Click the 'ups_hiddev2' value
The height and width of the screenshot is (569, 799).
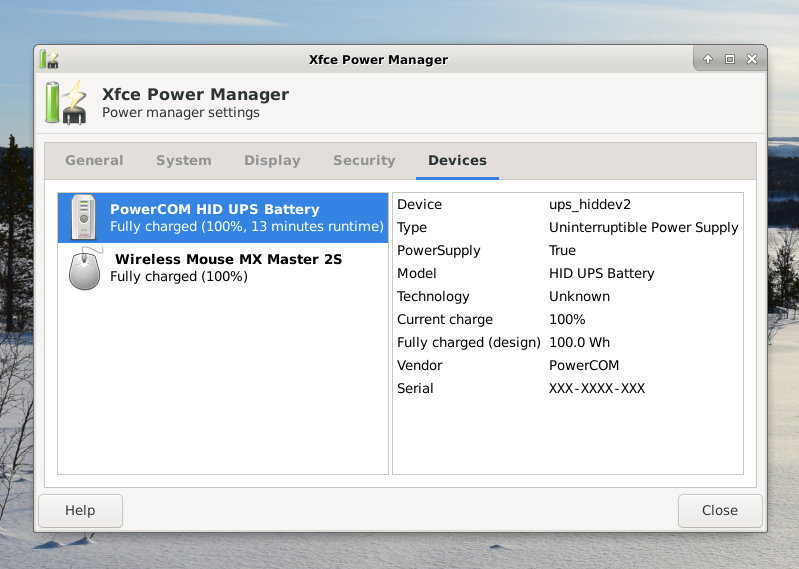590,205
